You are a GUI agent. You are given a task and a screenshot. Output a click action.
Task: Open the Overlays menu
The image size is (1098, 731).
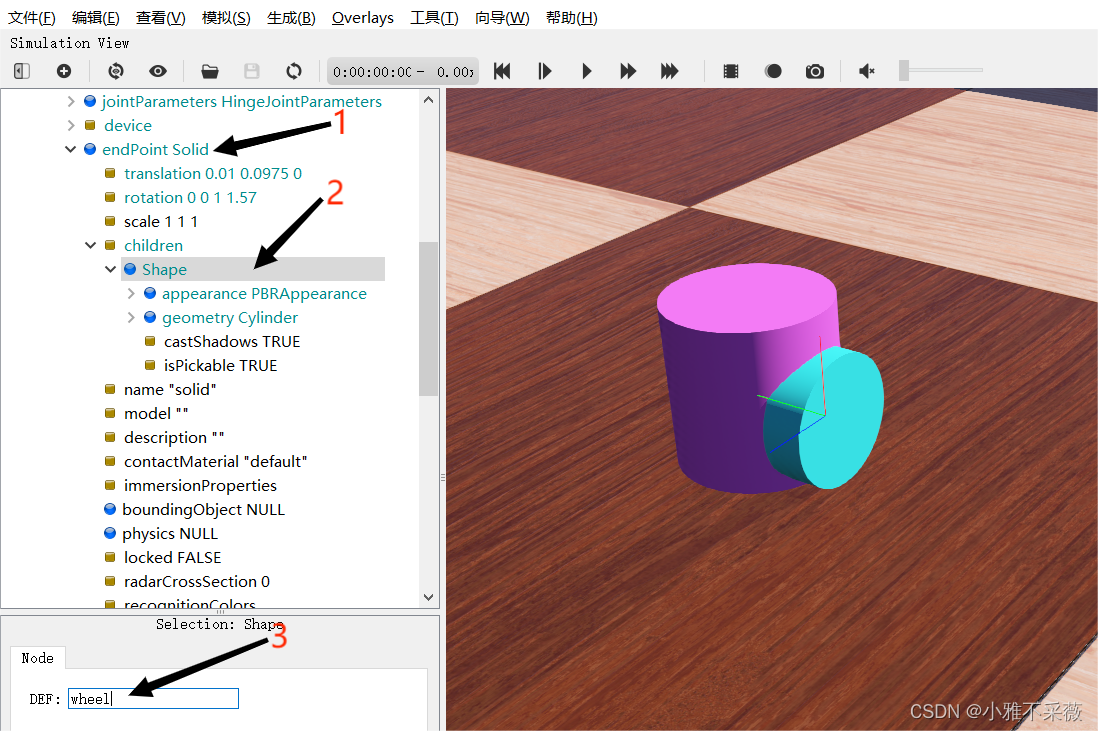coord(362,18)
